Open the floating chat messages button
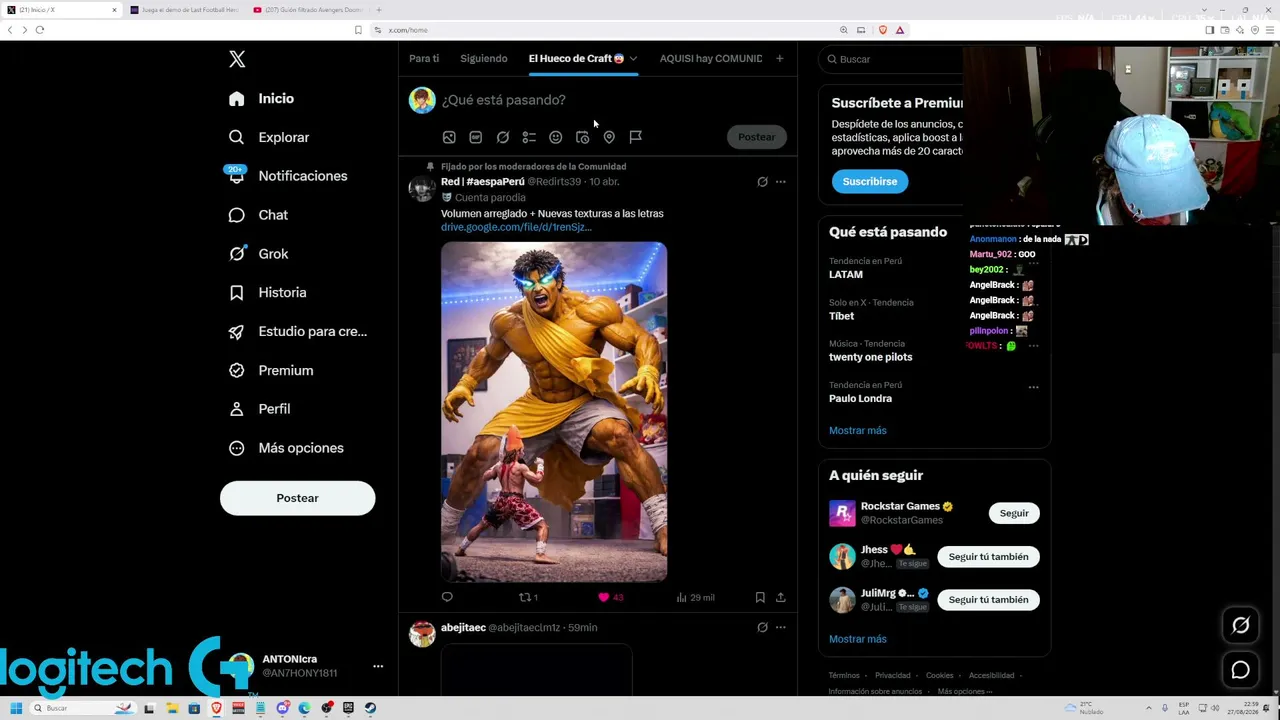 pyautogui.click(x=1240, y=671)
